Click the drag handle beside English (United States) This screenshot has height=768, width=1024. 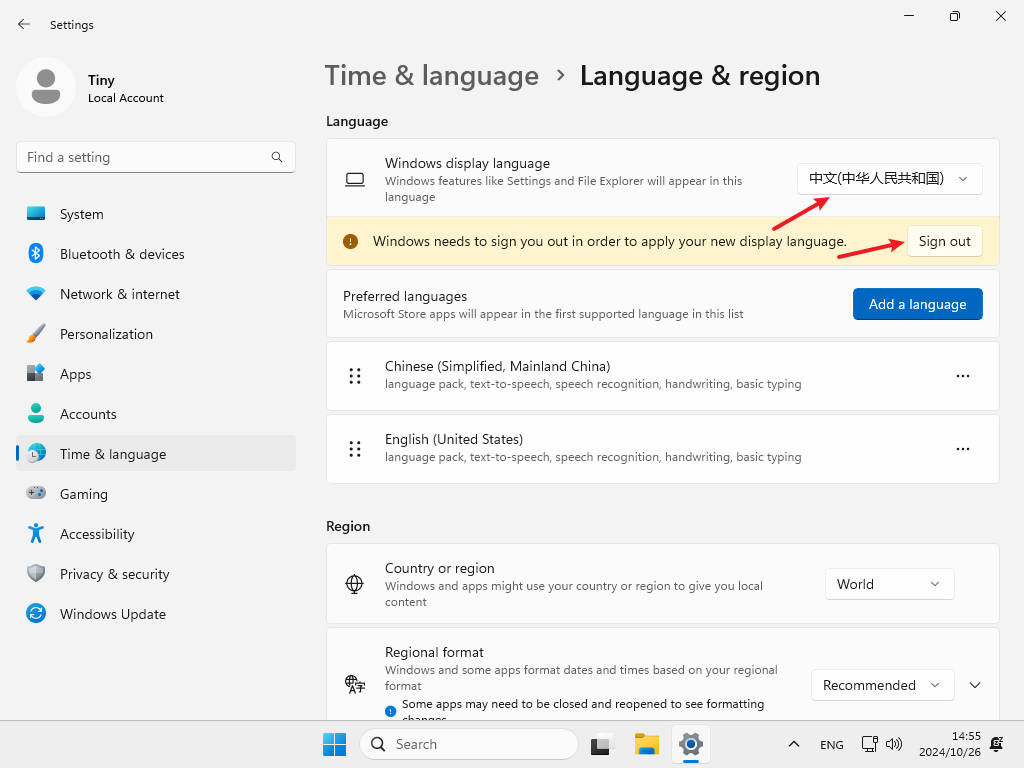tap(355, 449)
